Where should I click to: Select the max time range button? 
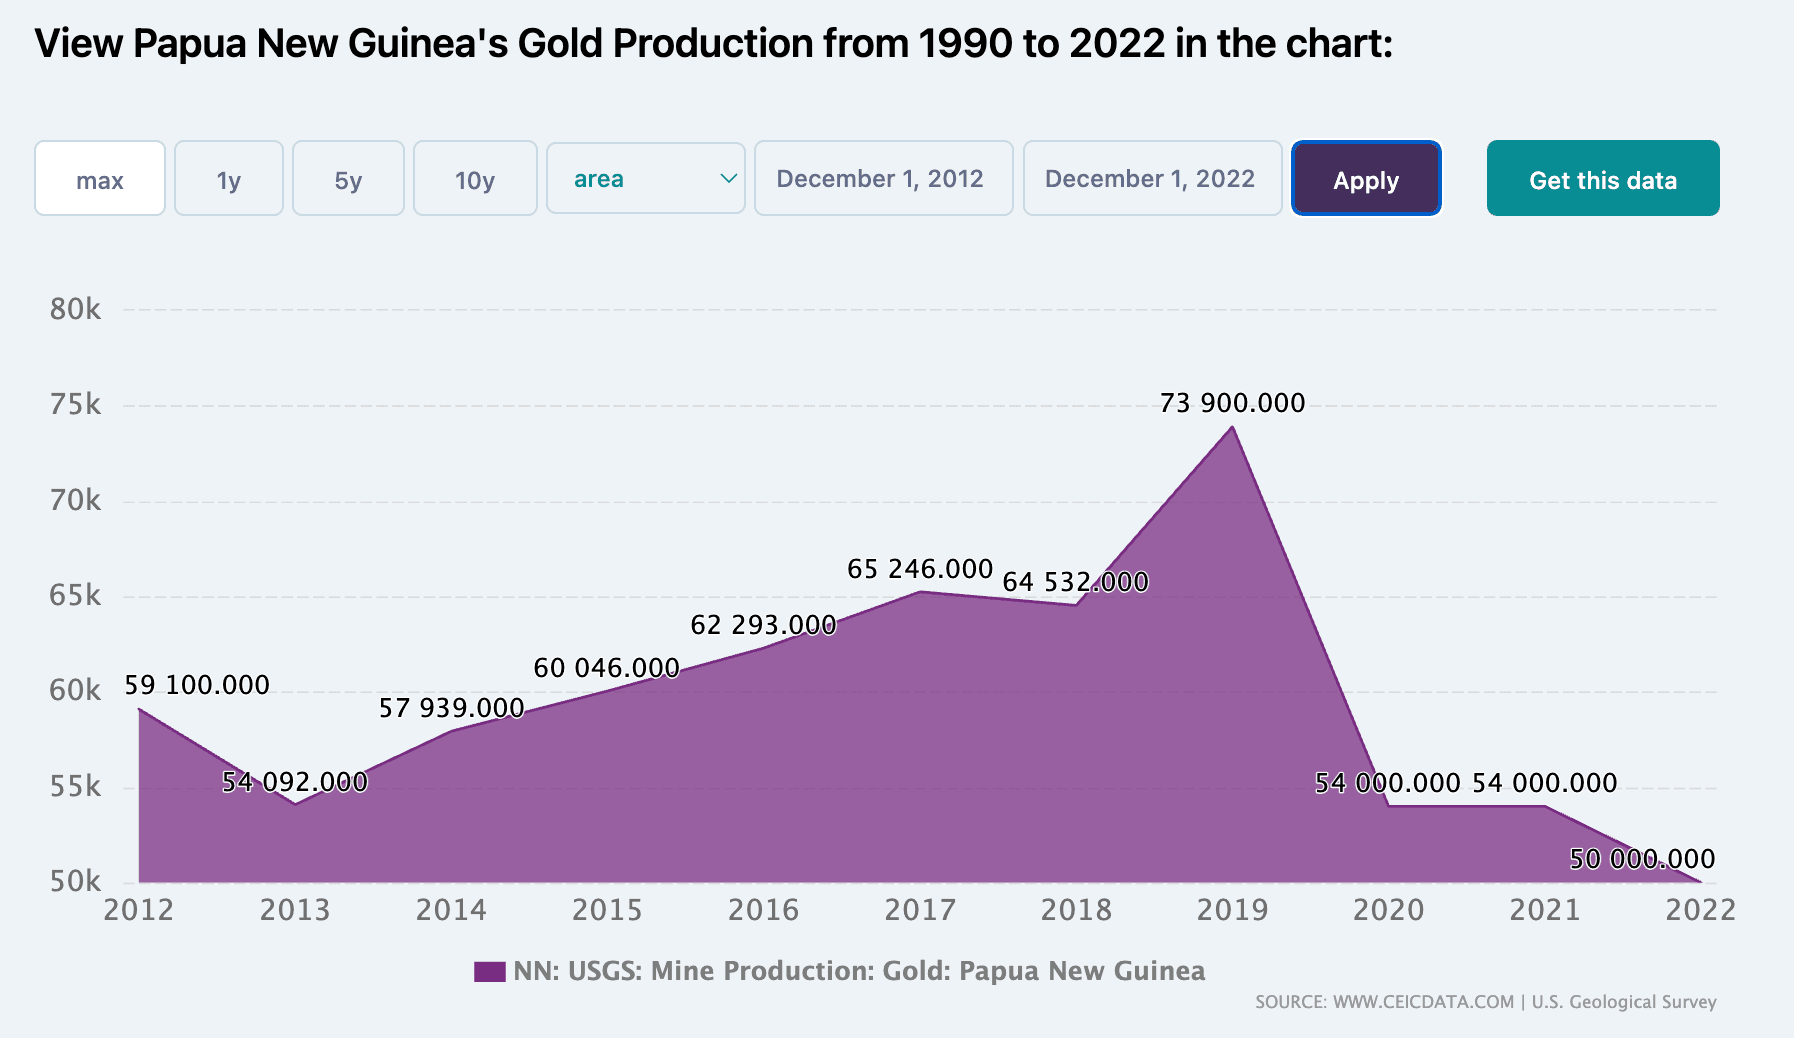100,178
